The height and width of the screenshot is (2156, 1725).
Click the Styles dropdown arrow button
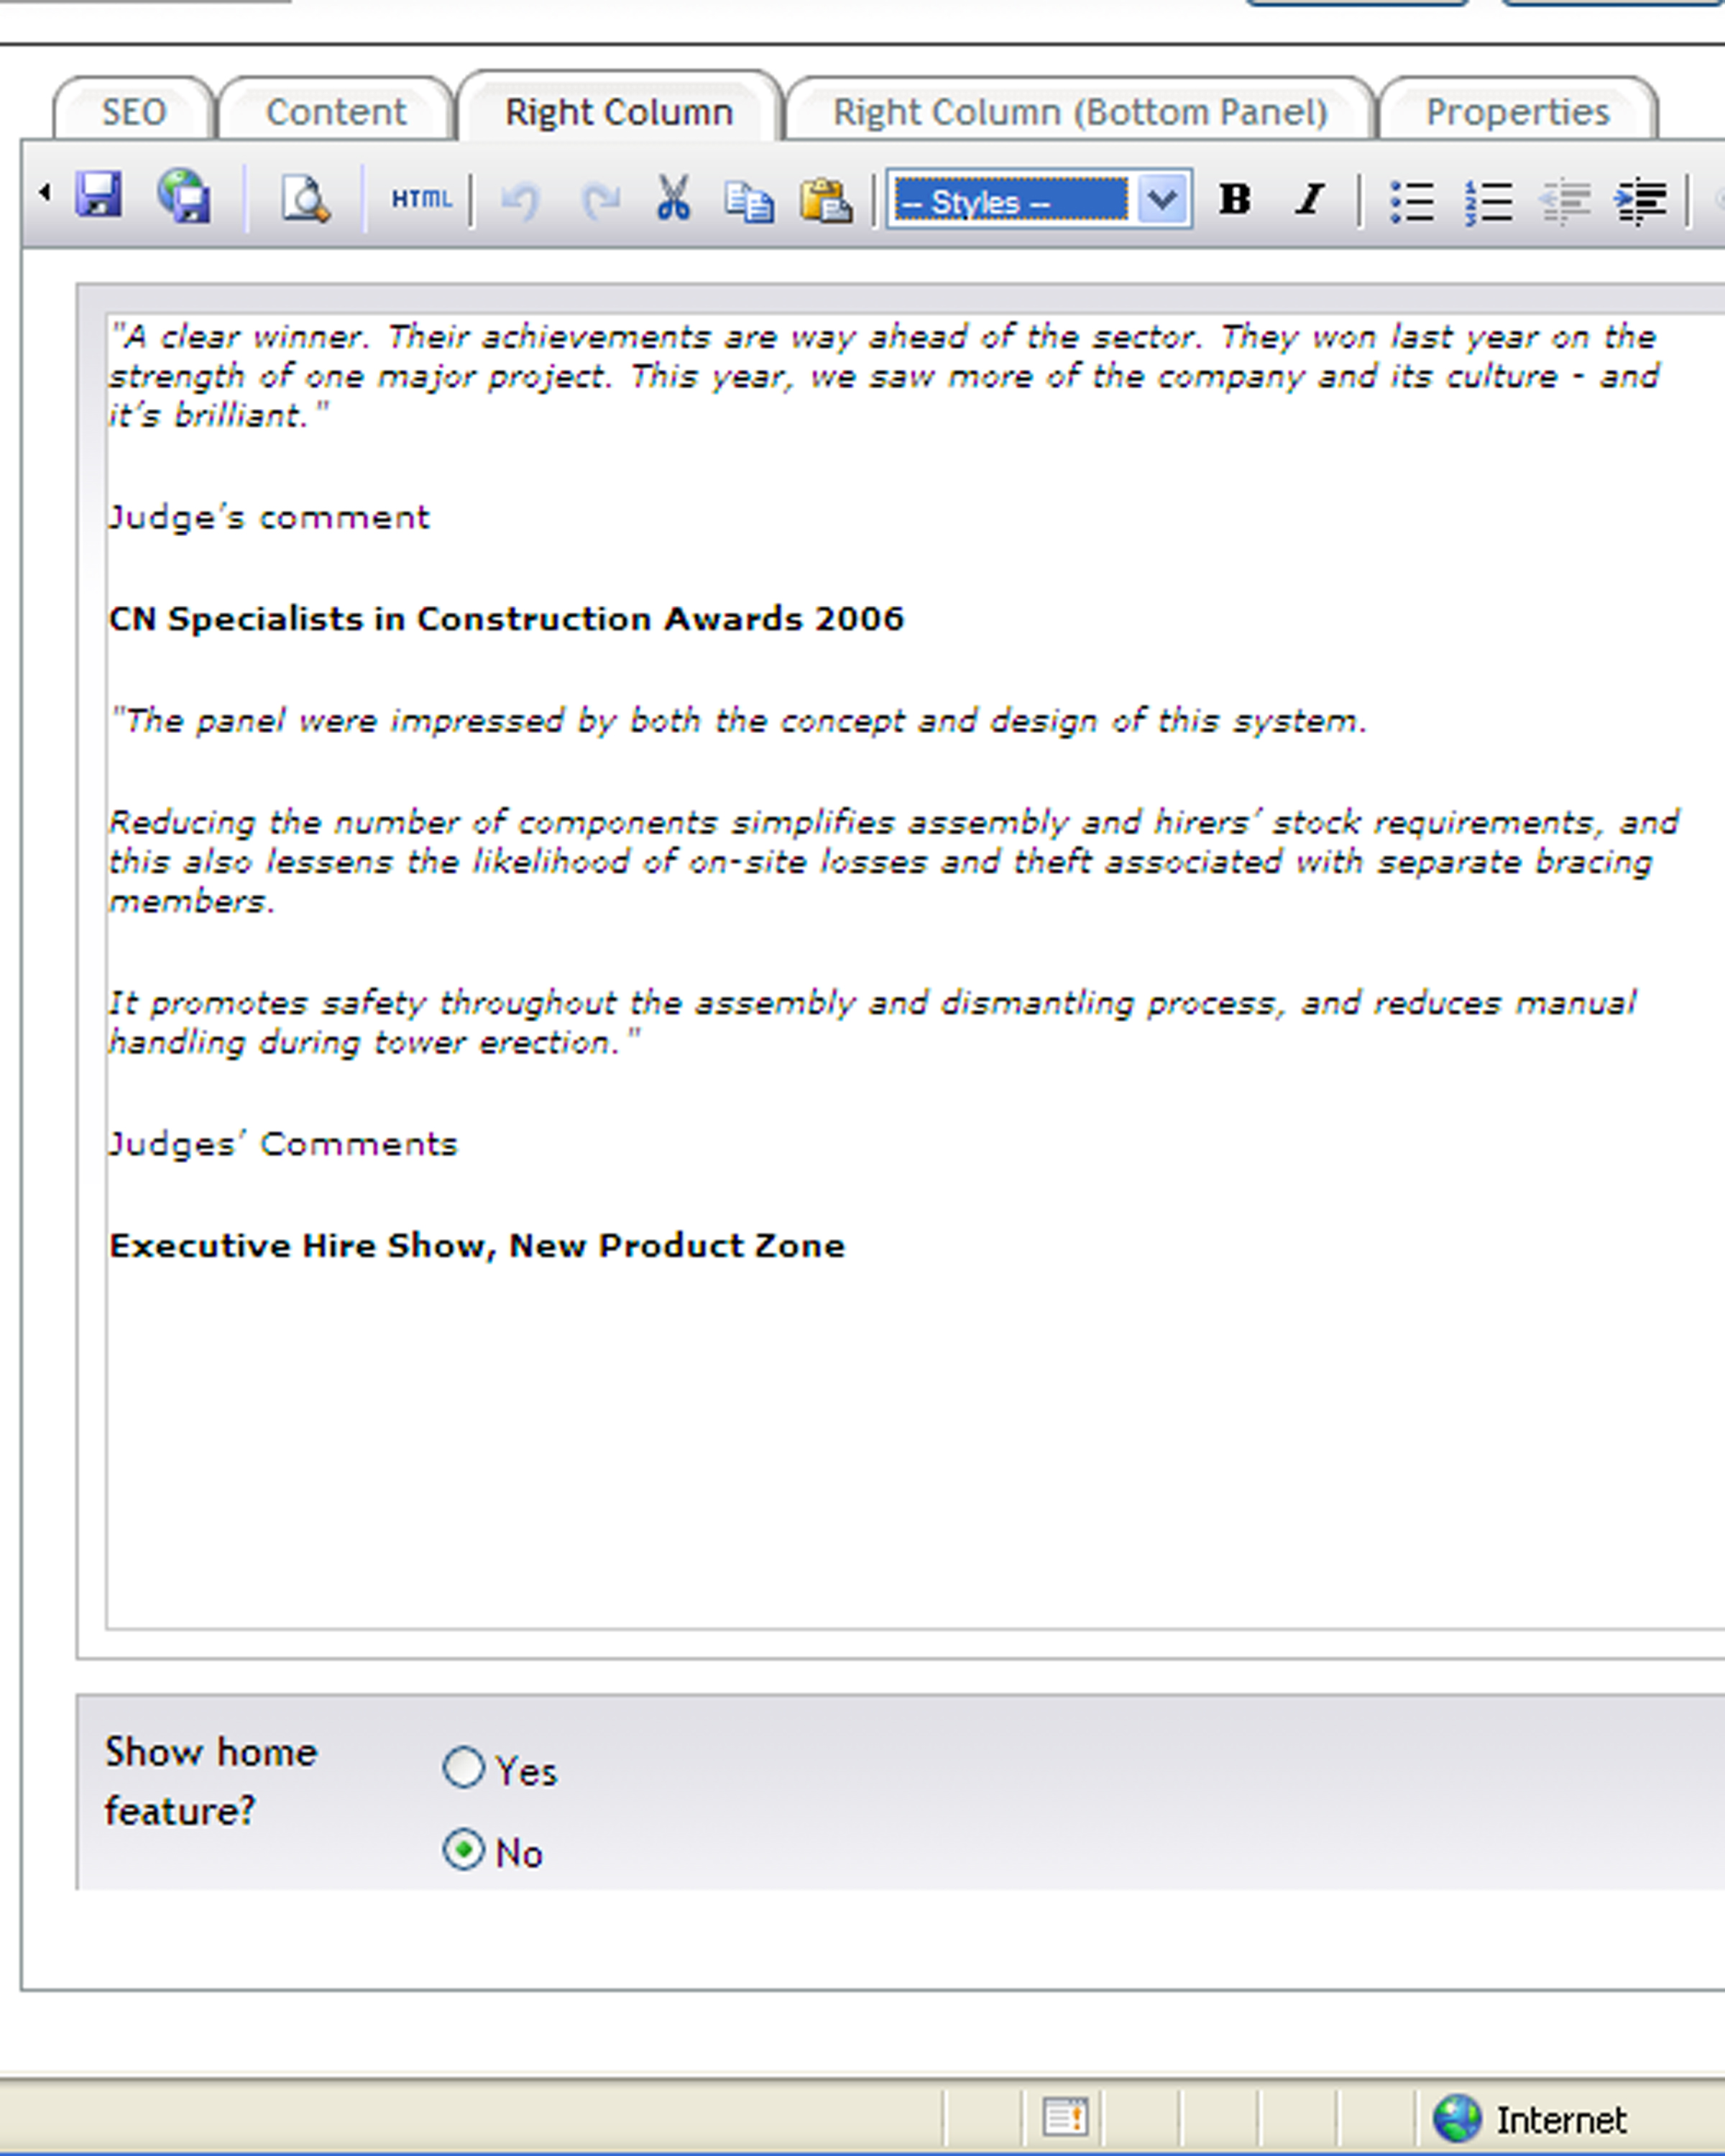1162,199
